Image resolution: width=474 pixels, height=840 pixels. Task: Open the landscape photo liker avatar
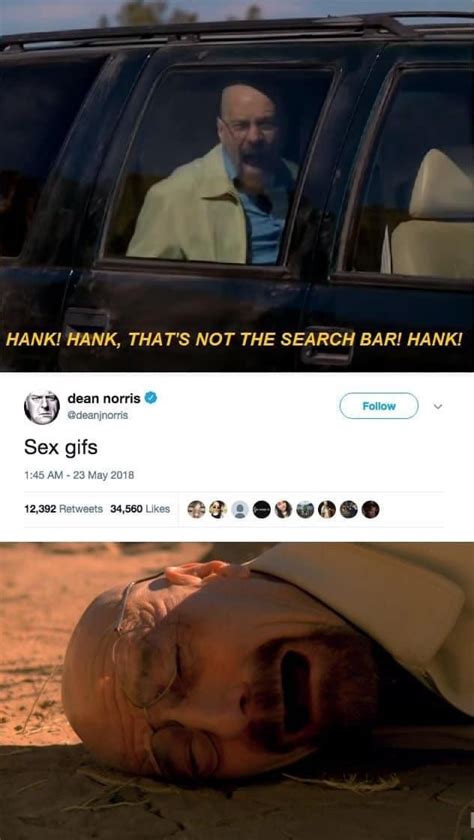[305, 509]
